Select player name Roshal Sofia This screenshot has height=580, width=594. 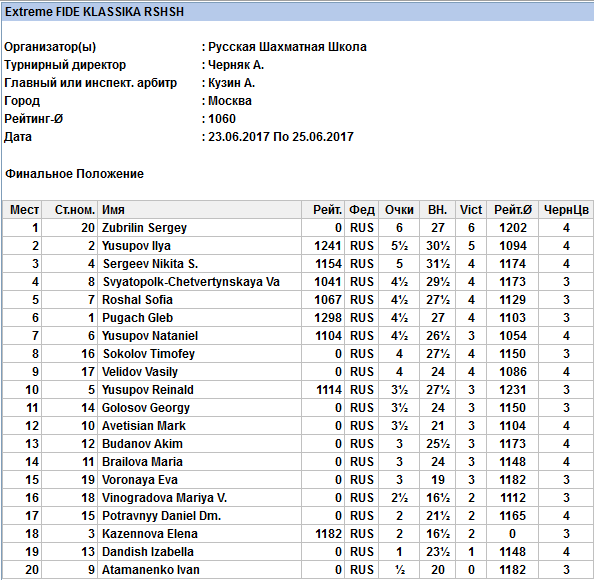pos(137,300)
